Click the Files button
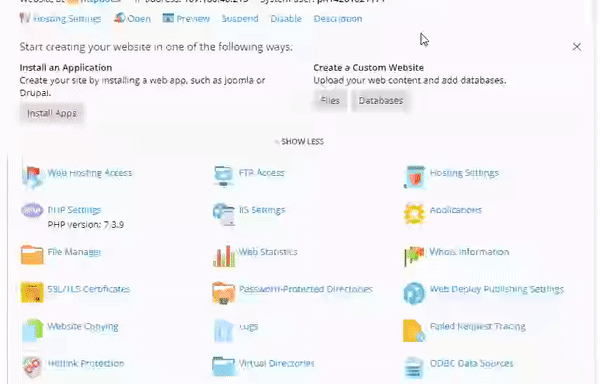This screenshot has width=600, height=384. [330, 101]
